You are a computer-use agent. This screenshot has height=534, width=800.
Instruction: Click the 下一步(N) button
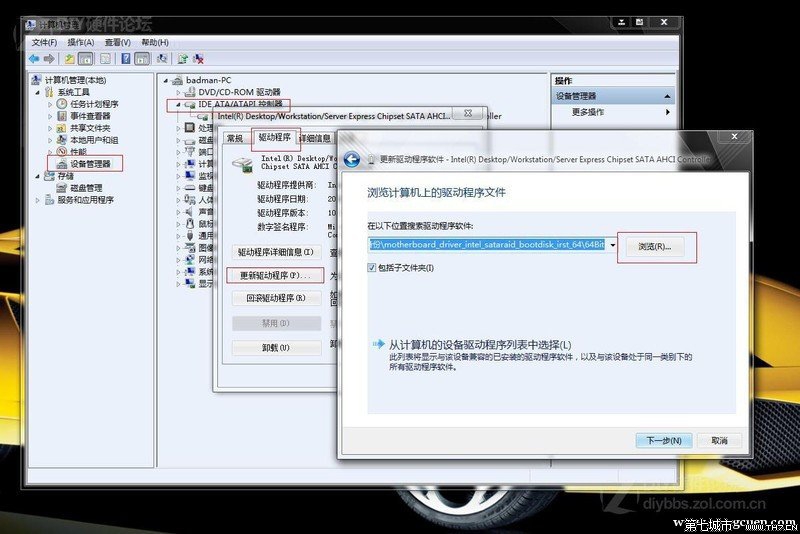[x=664, y=441]
